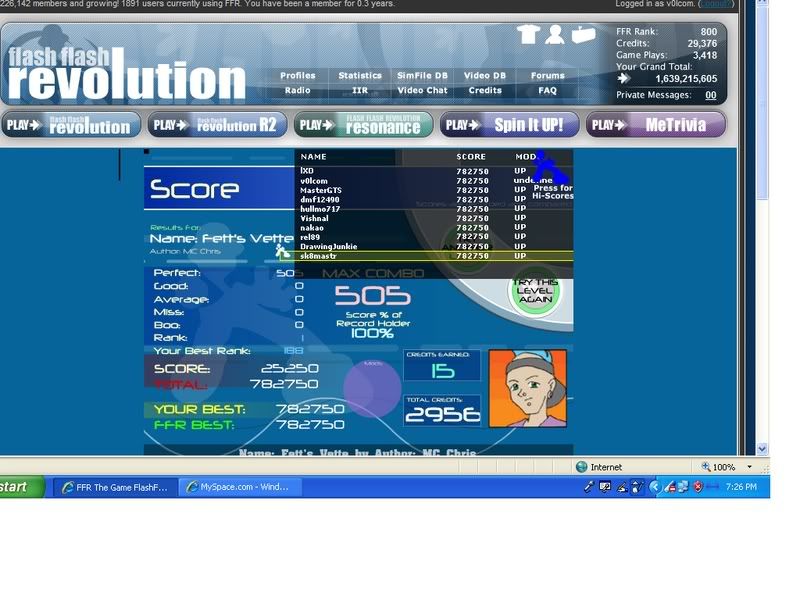The image size is (800, 600).
Task: Click the 505 max combo number
Action: tap(372, 295)
